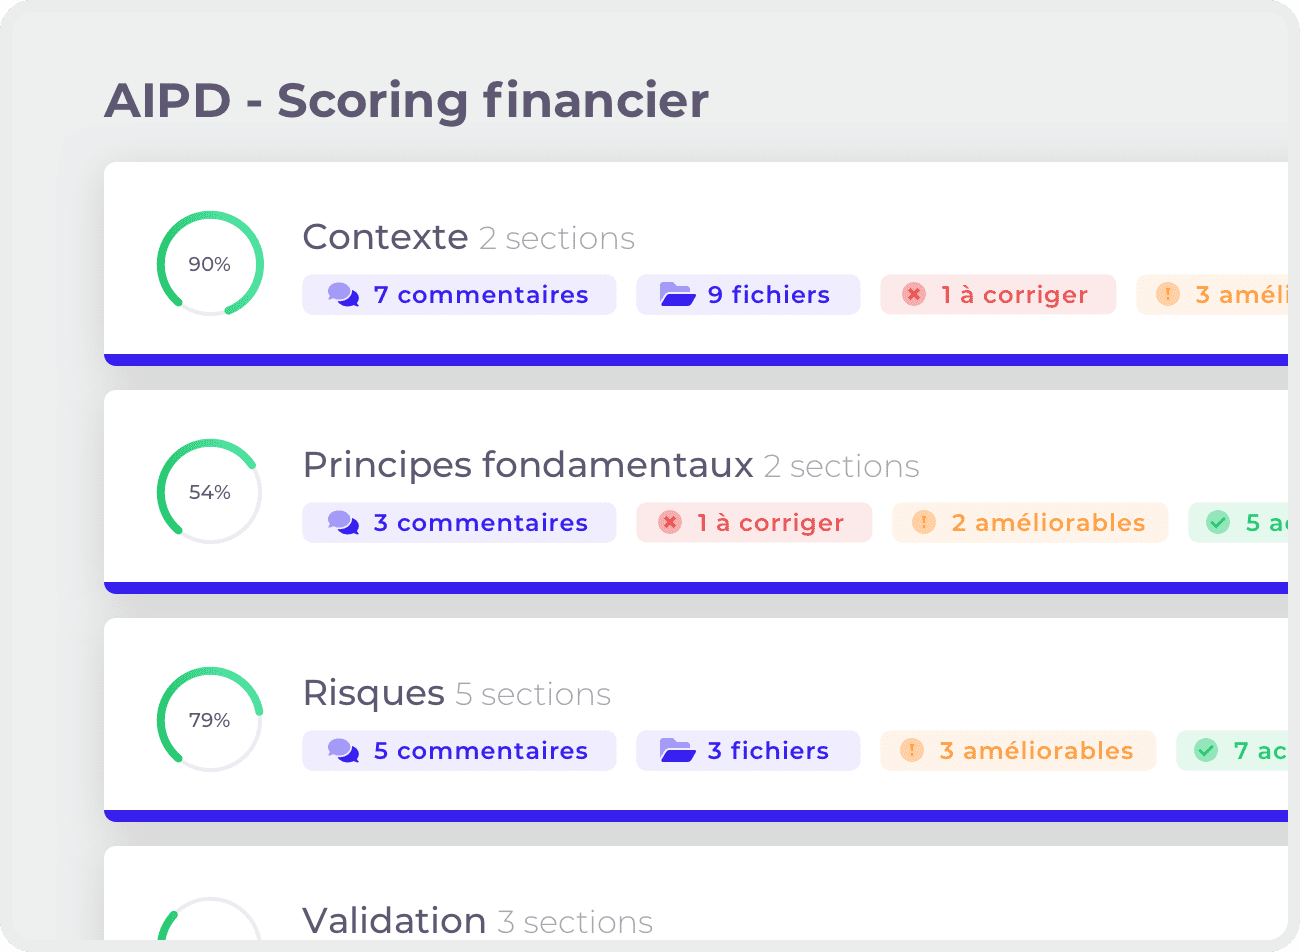This screenshot has height=952, width=1300.
Task: Open the 7 commentaires badge on Contexte
Action: (x=459, y=293)
